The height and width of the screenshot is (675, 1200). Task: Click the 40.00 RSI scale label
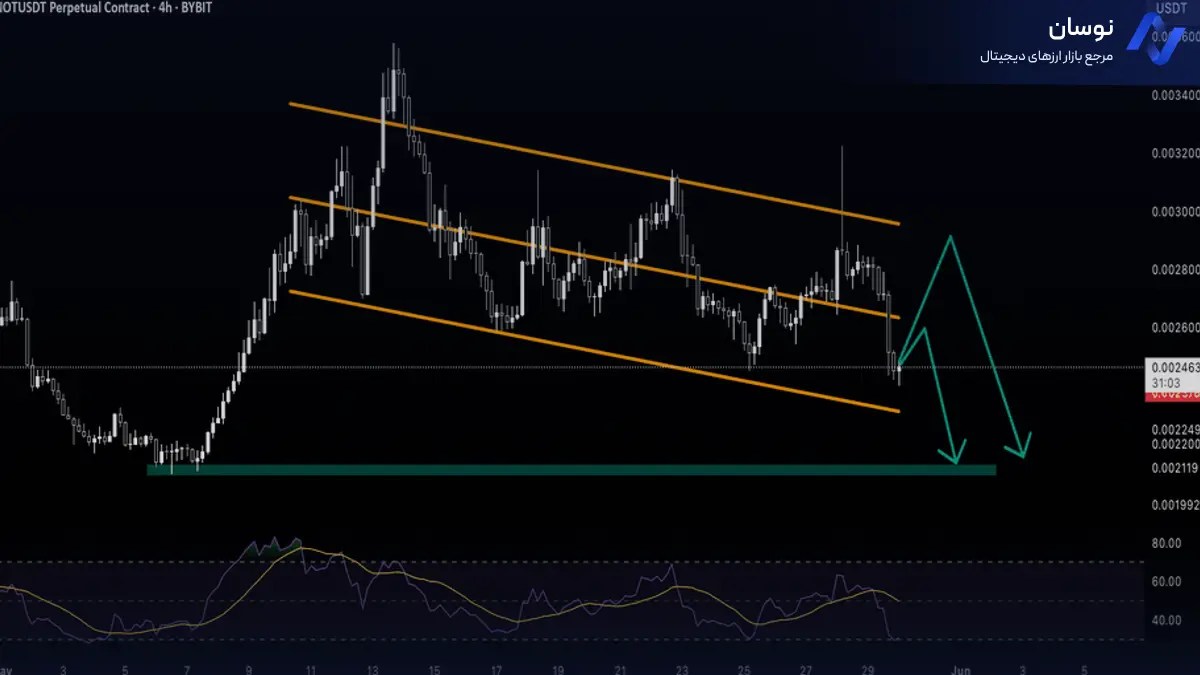[x=1166, y=620]
